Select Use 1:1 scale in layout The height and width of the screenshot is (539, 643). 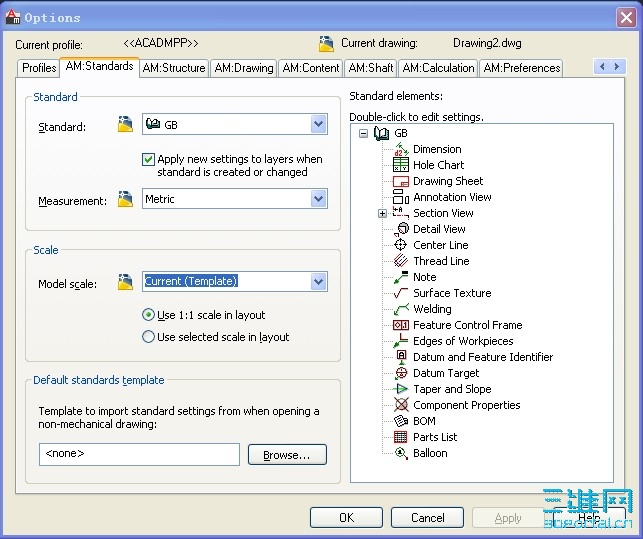148,315
